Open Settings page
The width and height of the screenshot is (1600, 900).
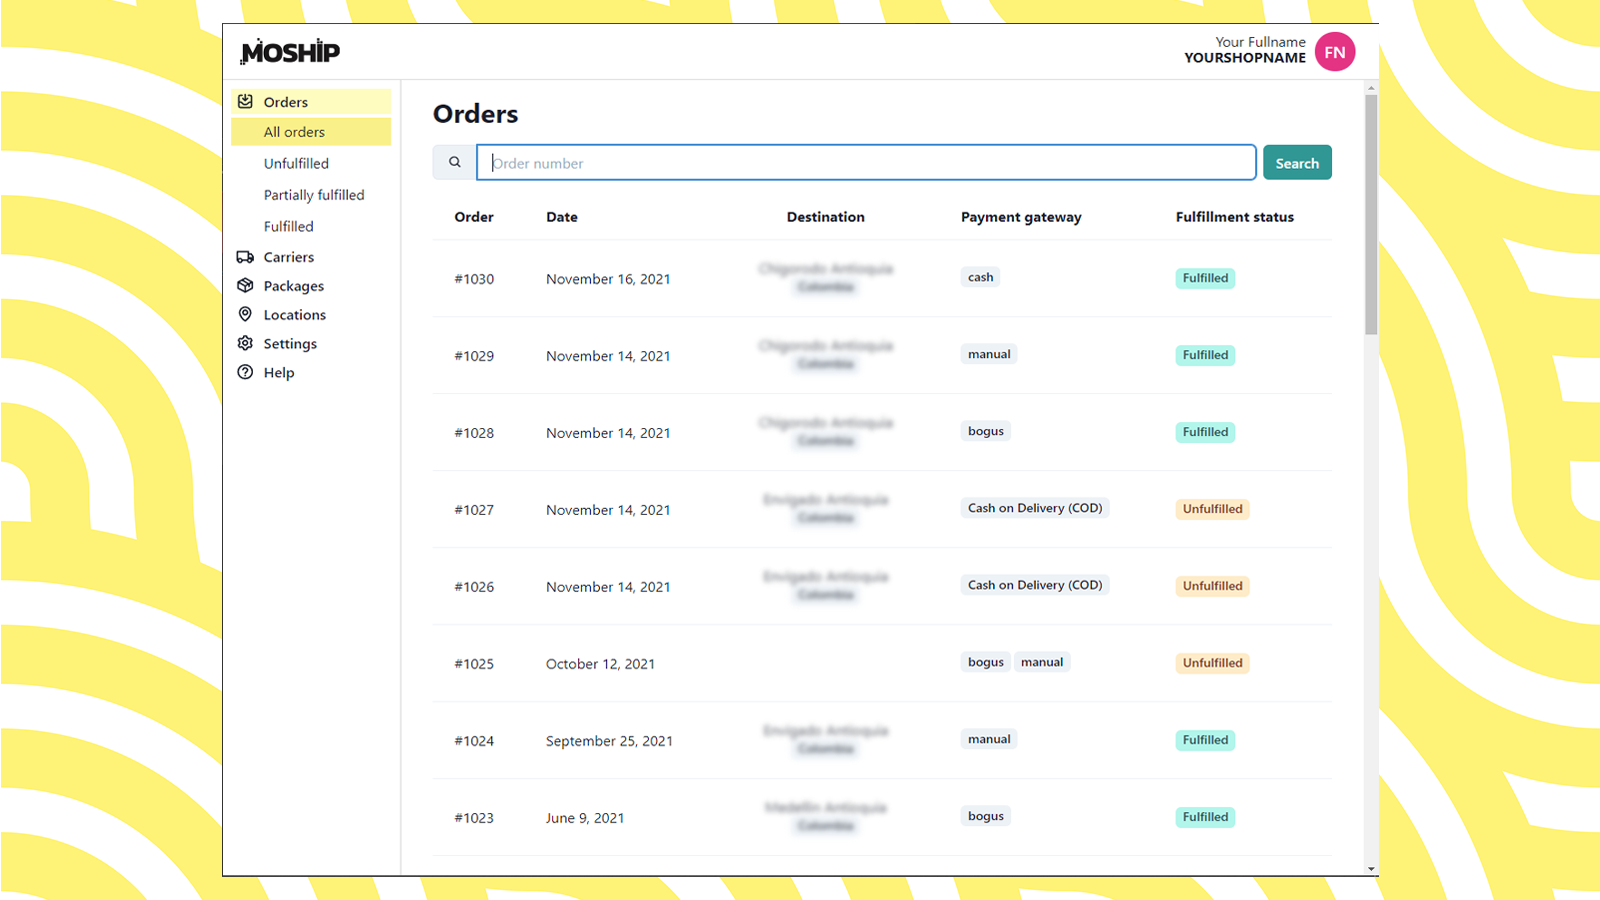(290, 344)
